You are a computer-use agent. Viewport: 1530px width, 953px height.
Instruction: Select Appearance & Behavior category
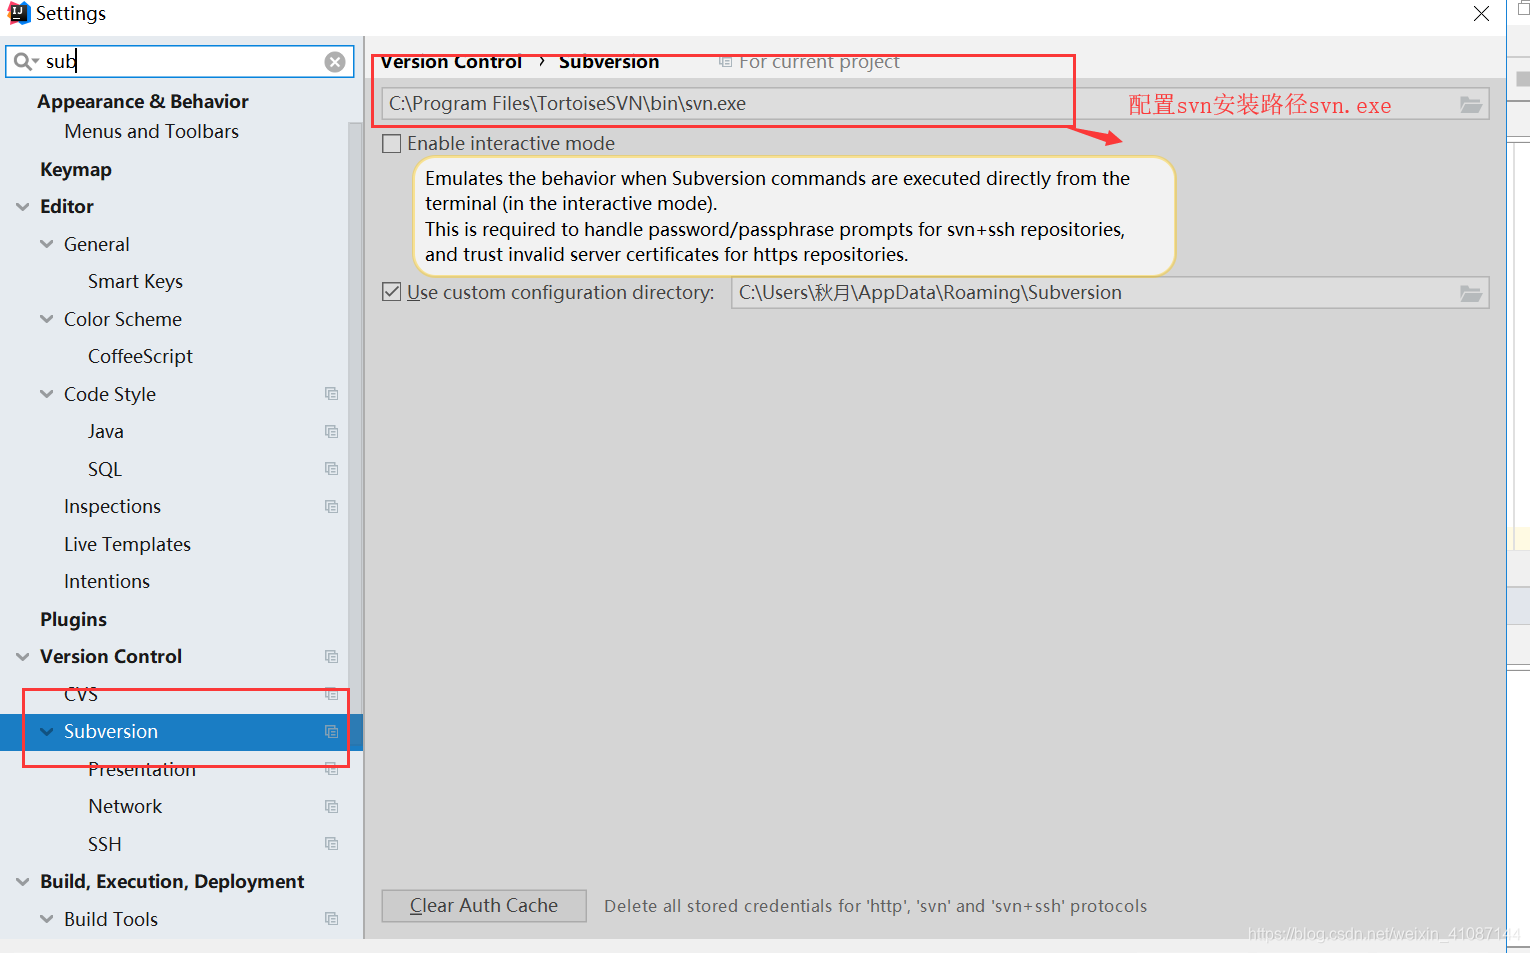coord(143,102)
